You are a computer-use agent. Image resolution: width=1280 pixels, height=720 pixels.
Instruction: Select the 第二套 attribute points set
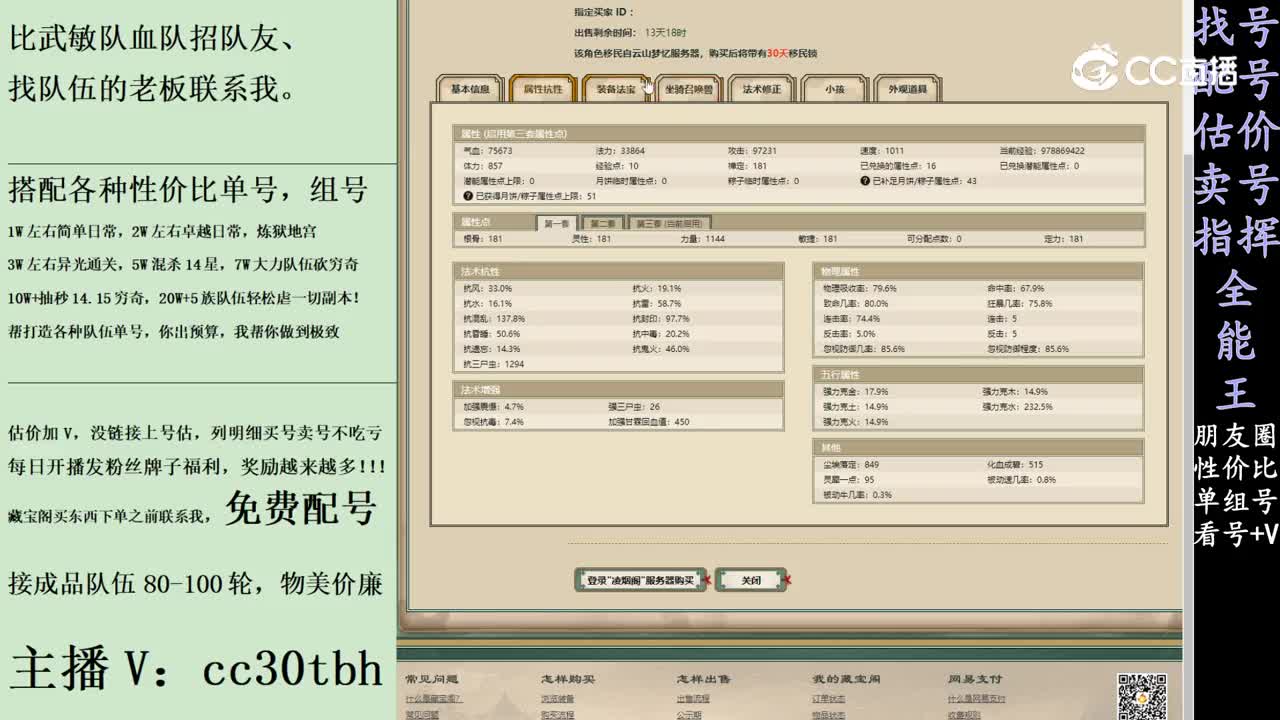602,224
